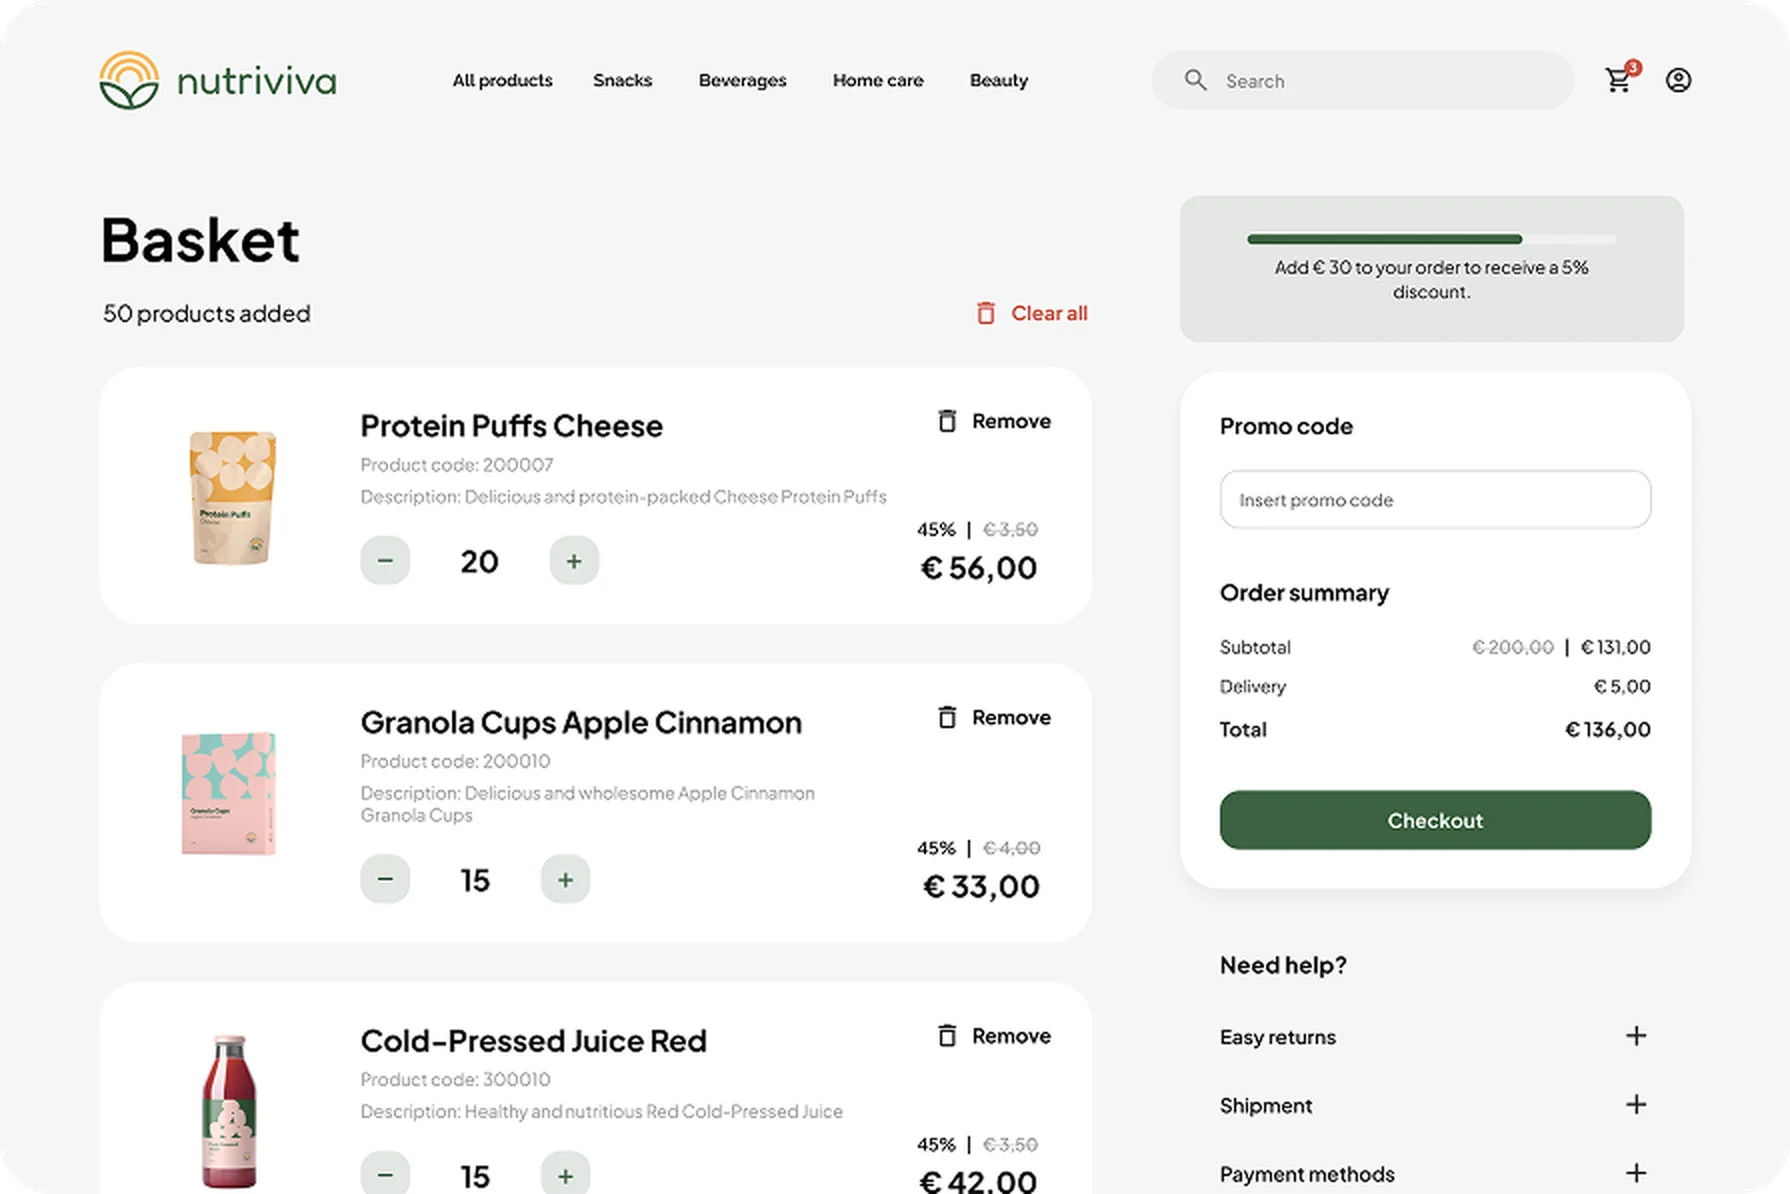1790x1194 pixels.
Task: Open the shopping cart icon
Action: 1619,80
